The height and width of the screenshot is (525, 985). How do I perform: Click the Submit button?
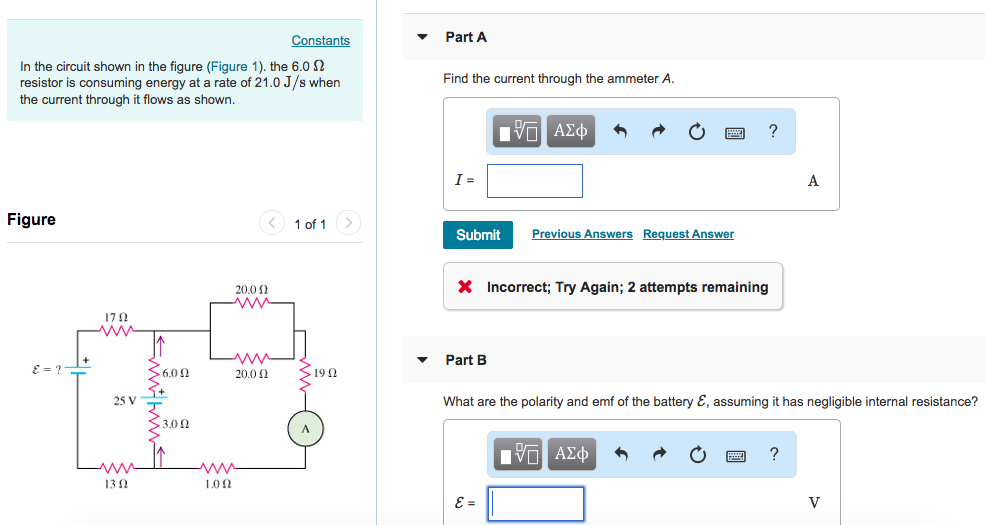pos(478,235)
